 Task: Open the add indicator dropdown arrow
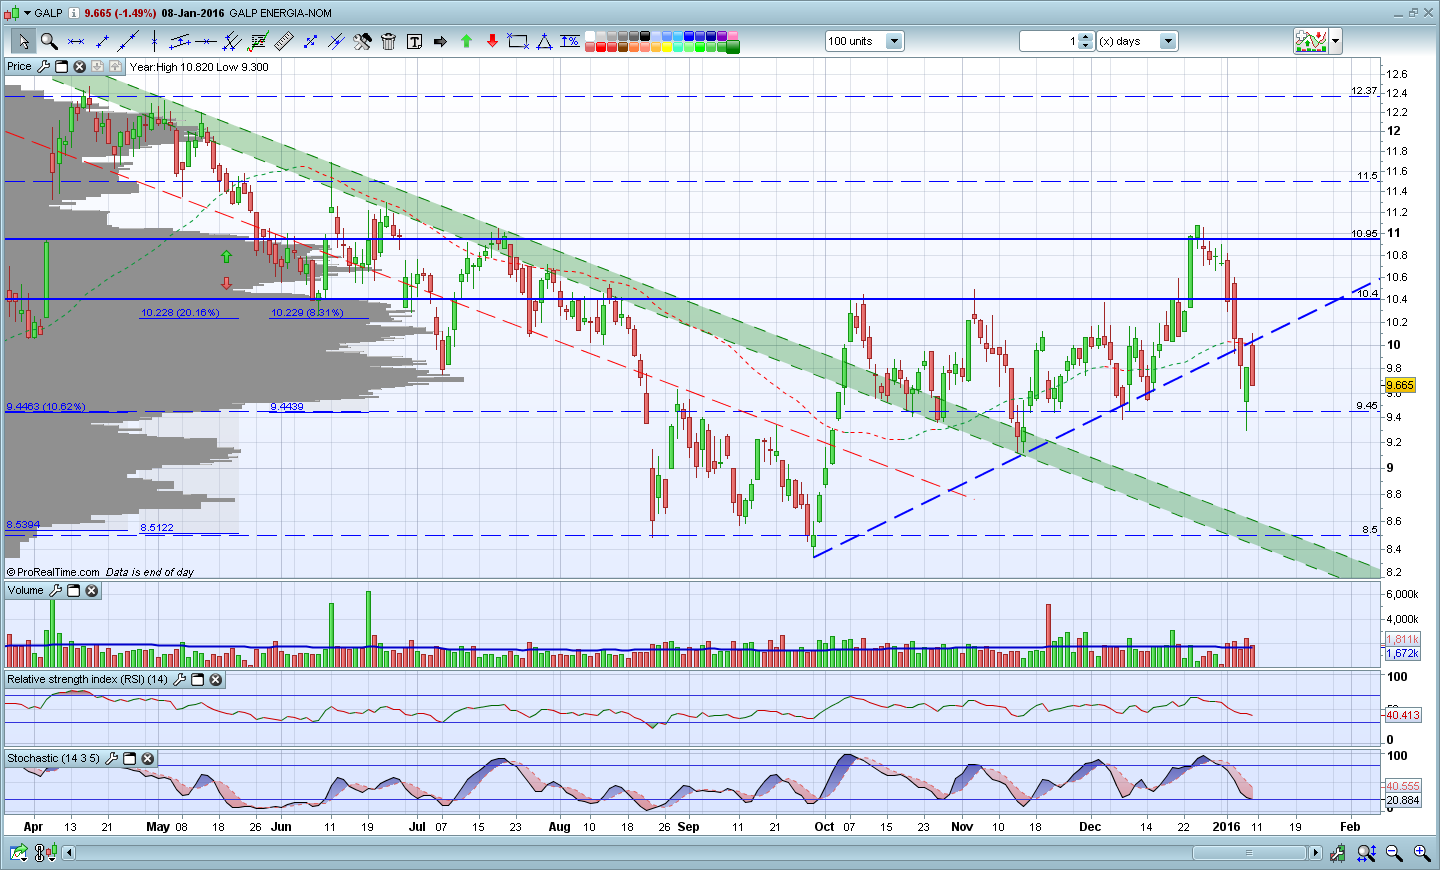[1336, 41]
